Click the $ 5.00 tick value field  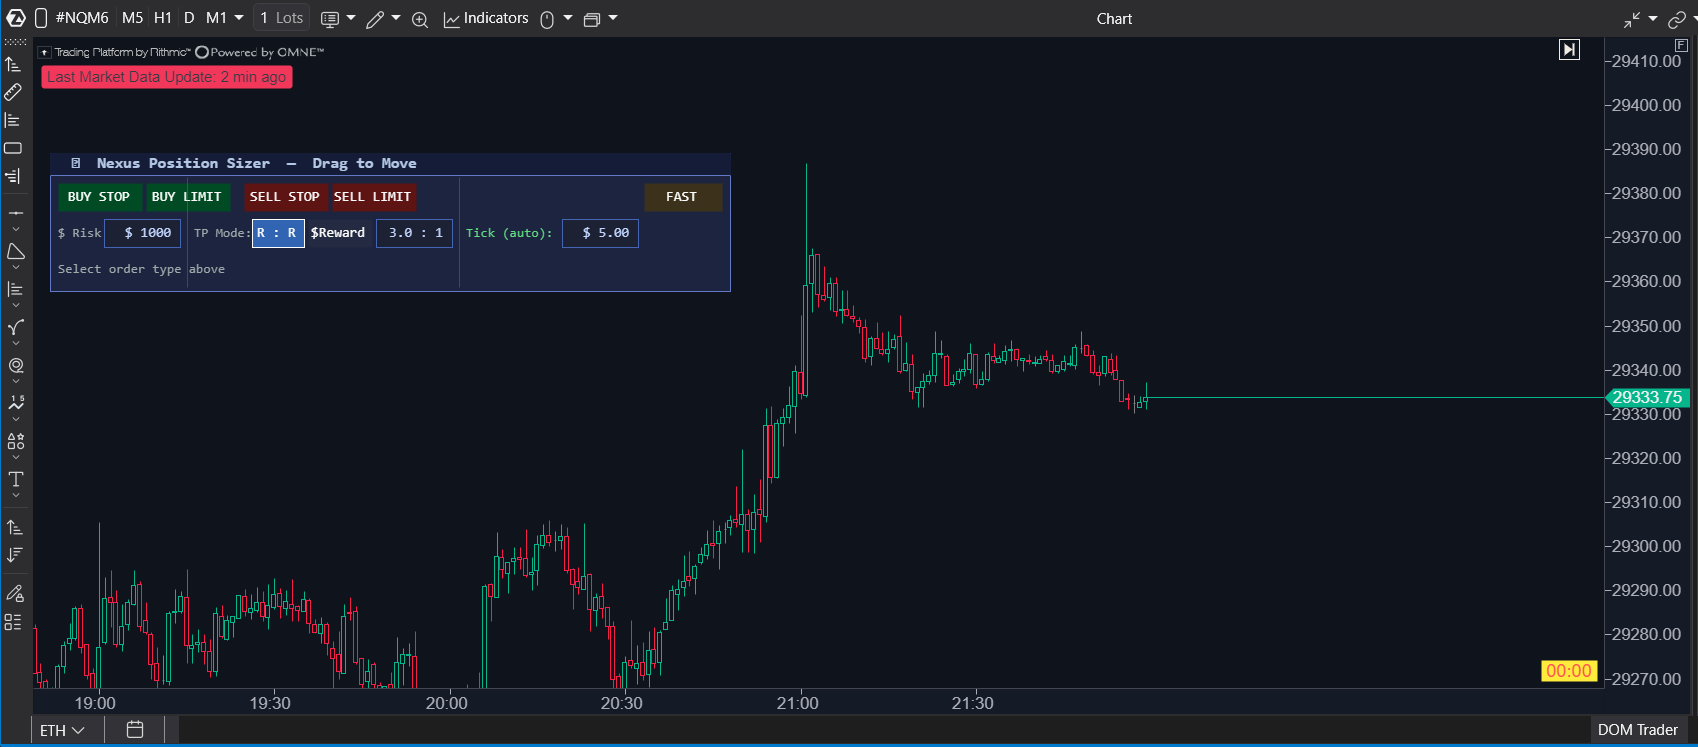click(x=600, y=233)
